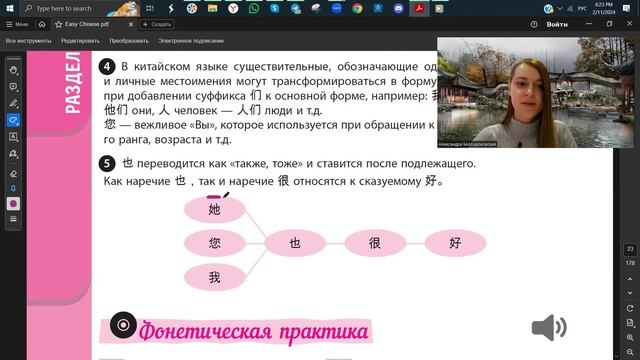Click the help question icon beside Войти
Viewport: 640px width, 360px height.
pyautogui.click(x=534, y=24)
